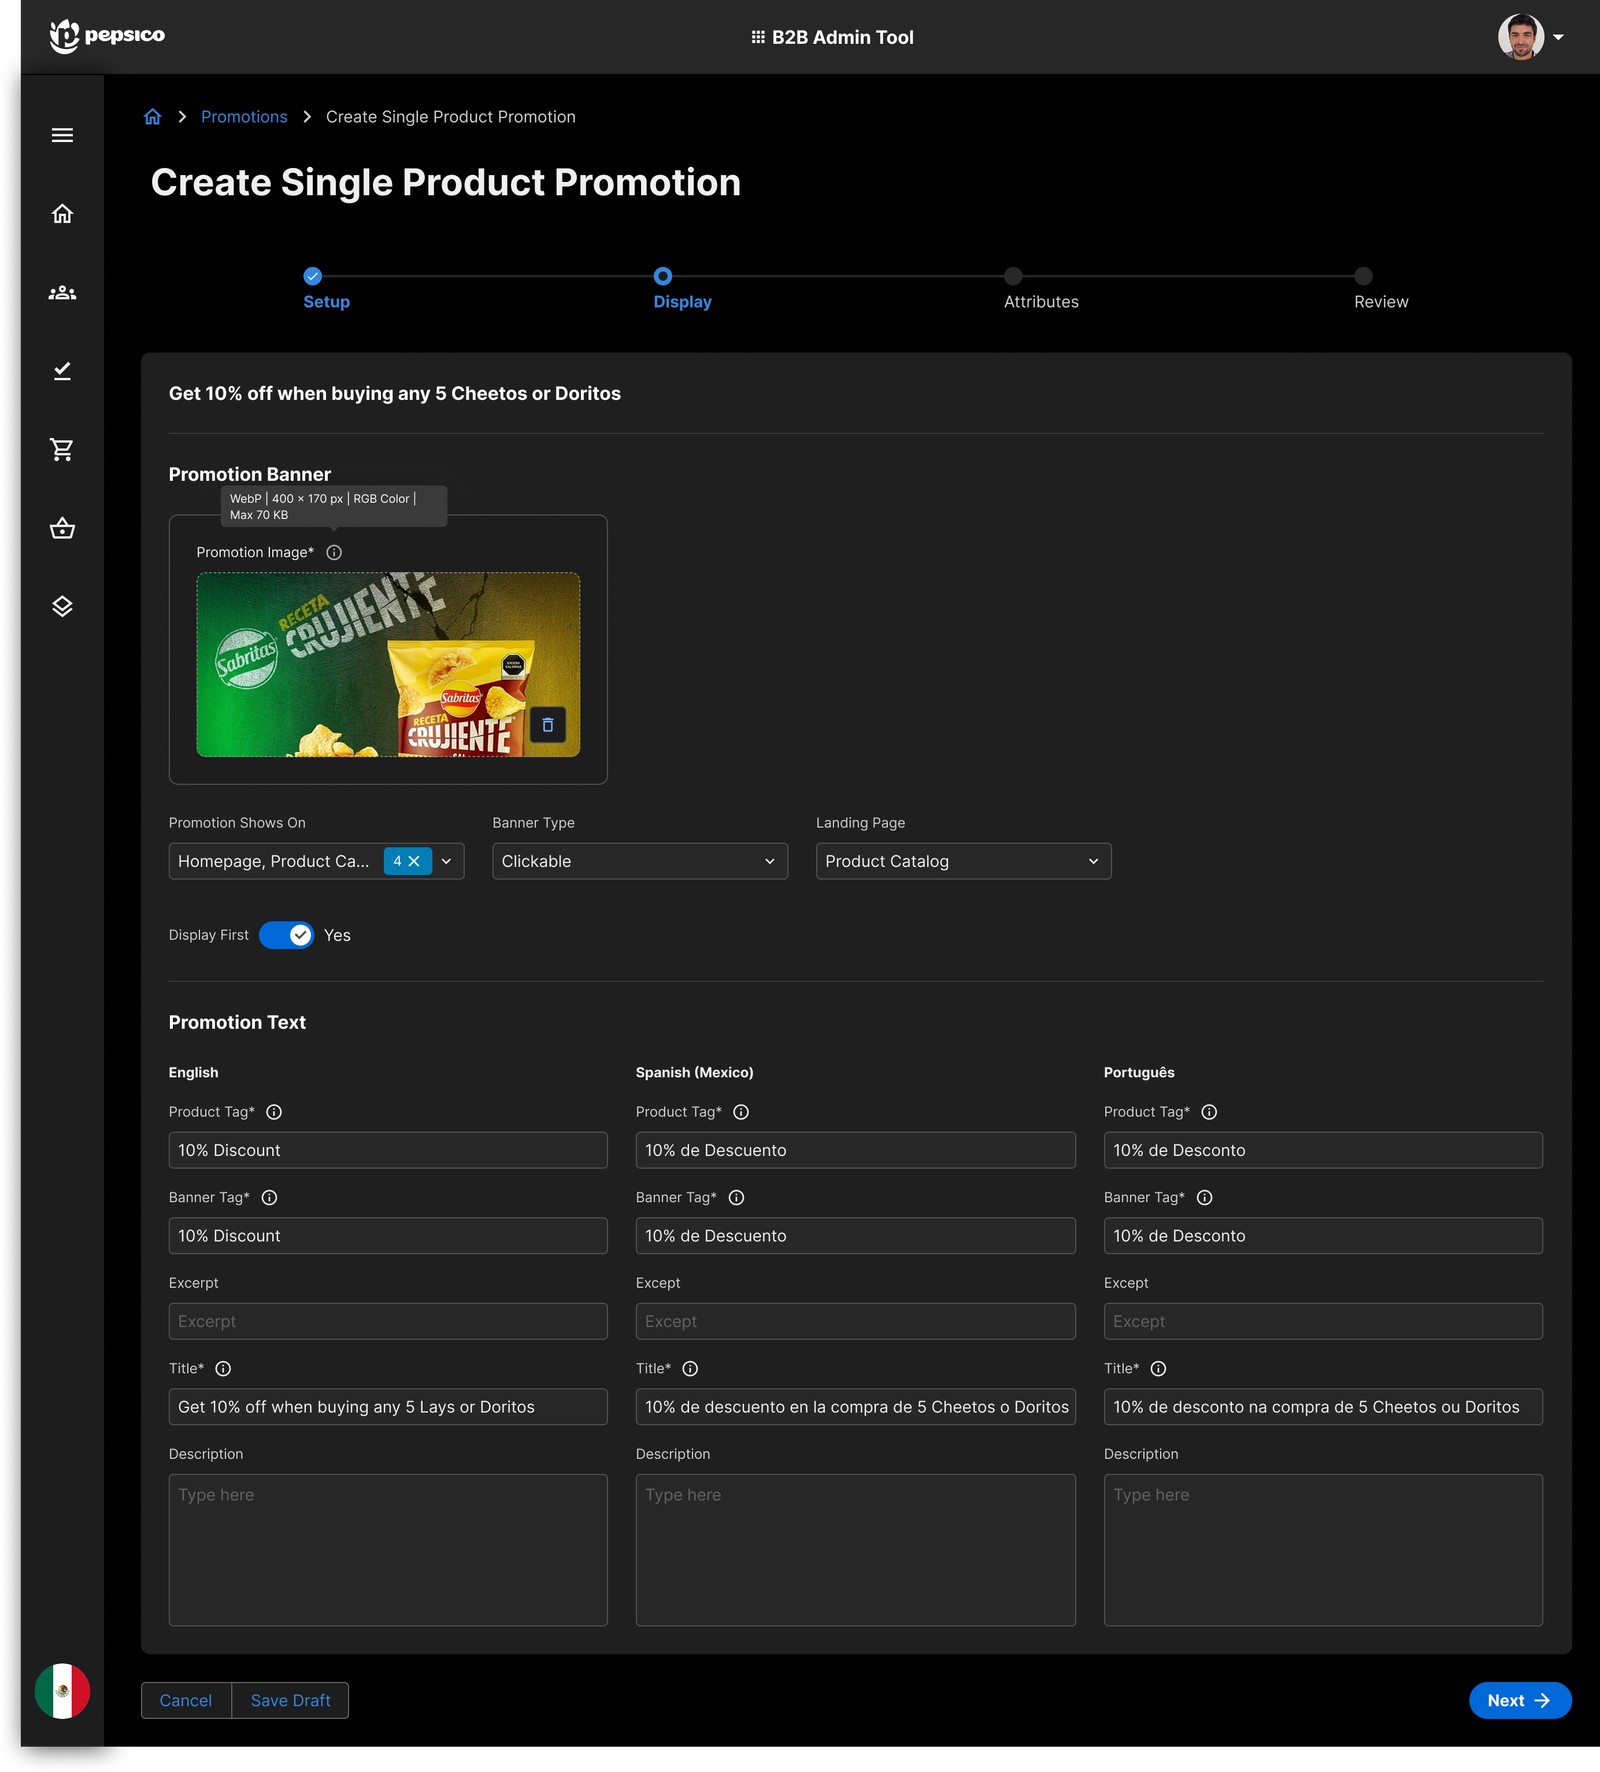Clear the 4 selected locations chip
This screenshot has width=1600, height=1772.
click(414, 861)
